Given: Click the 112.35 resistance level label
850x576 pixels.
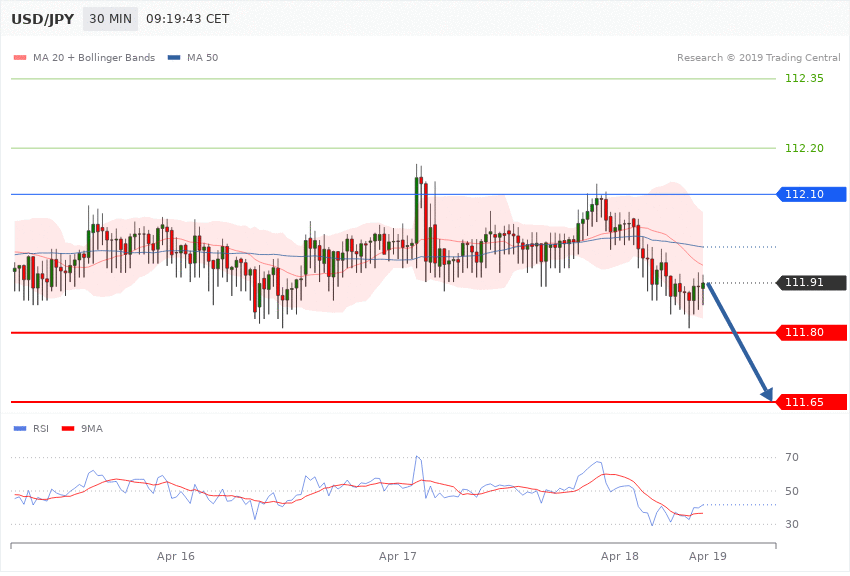Looking at the screenshot, I should [804, 79].
